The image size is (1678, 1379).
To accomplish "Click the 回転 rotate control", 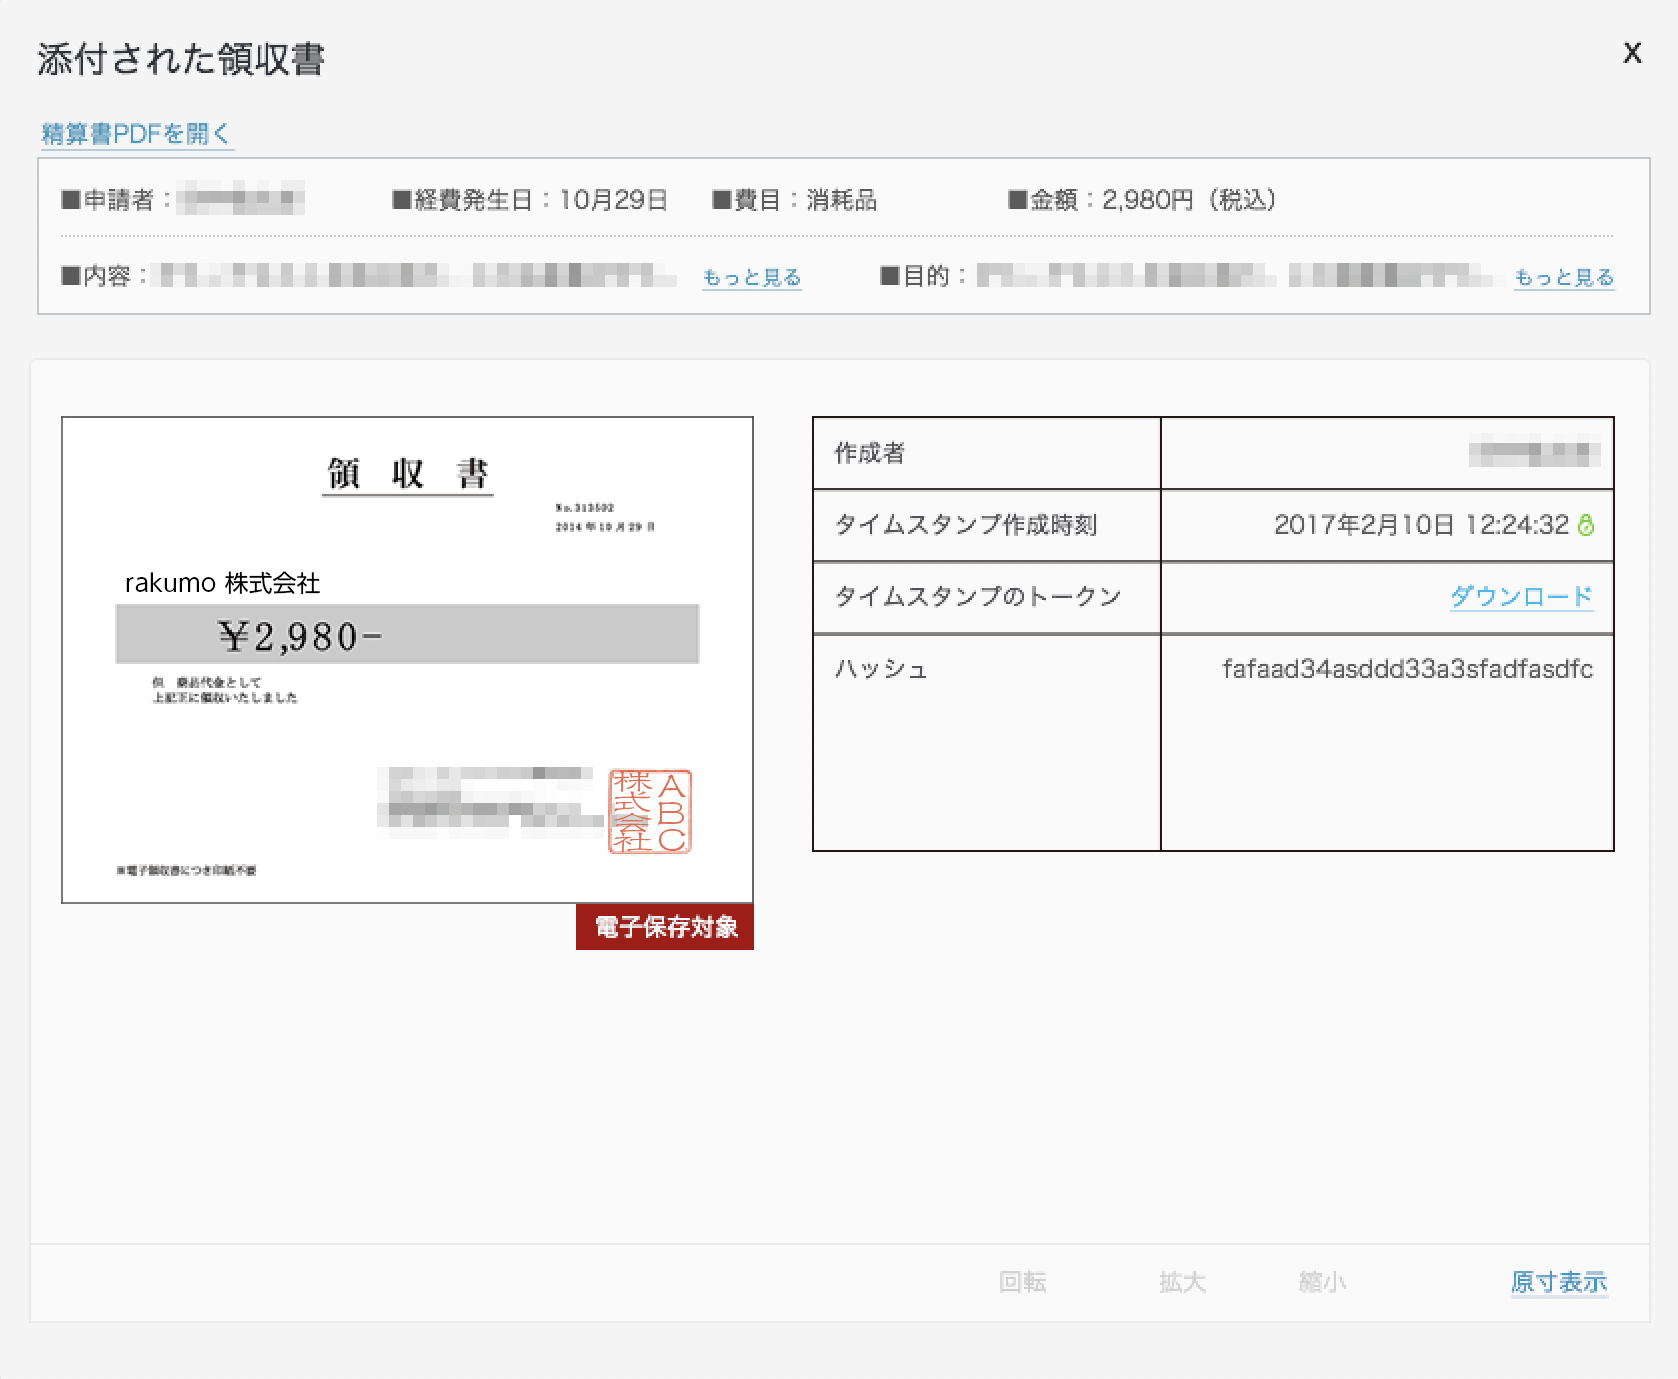I will [1022, 1282].
